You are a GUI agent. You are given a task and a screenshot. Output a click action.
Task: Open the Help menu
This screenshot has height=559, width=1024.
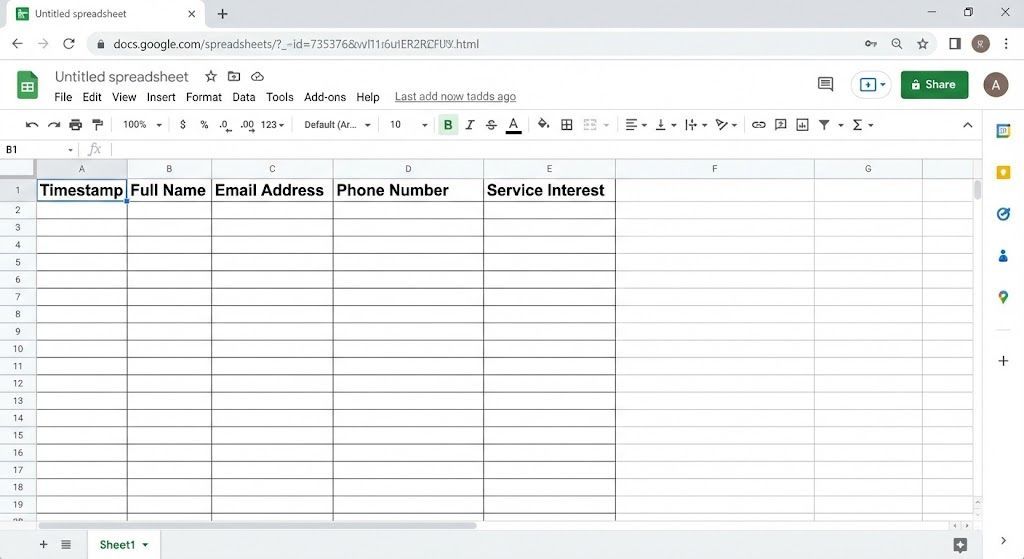coord(368,97)
